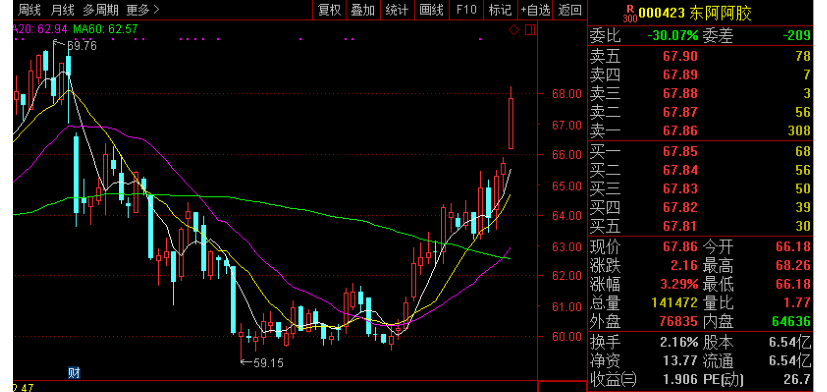
Task: Click the MA60 indicator label
Action: [x=105, y=28]
